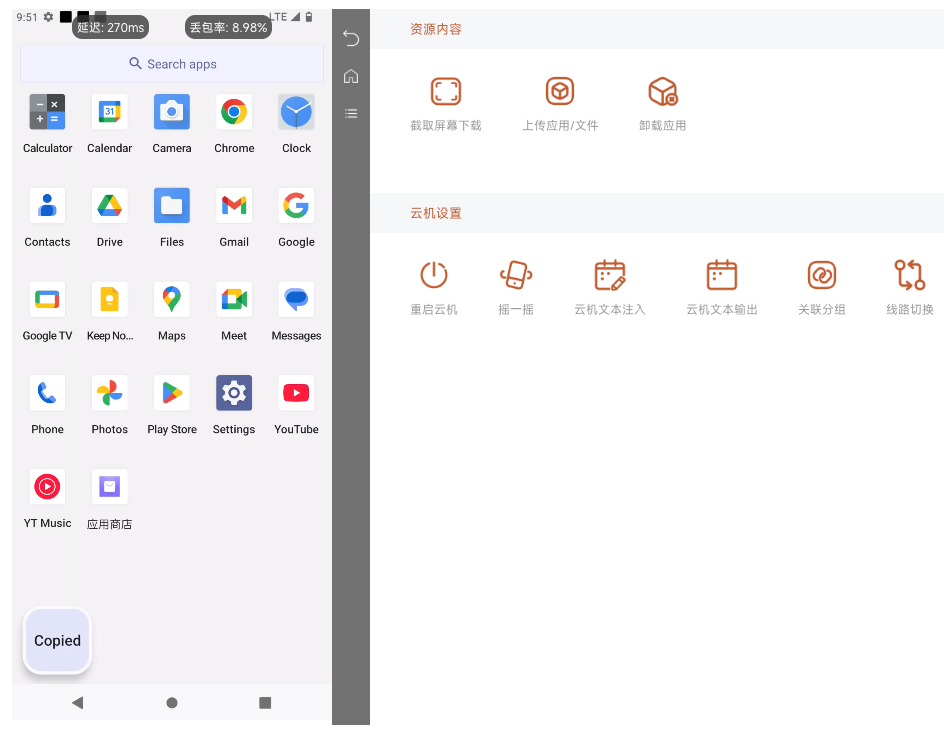Click the 丢包率: 8.98% packet loss badge
Viewport: 944px width, 729px height.
(x=228, y=27)
